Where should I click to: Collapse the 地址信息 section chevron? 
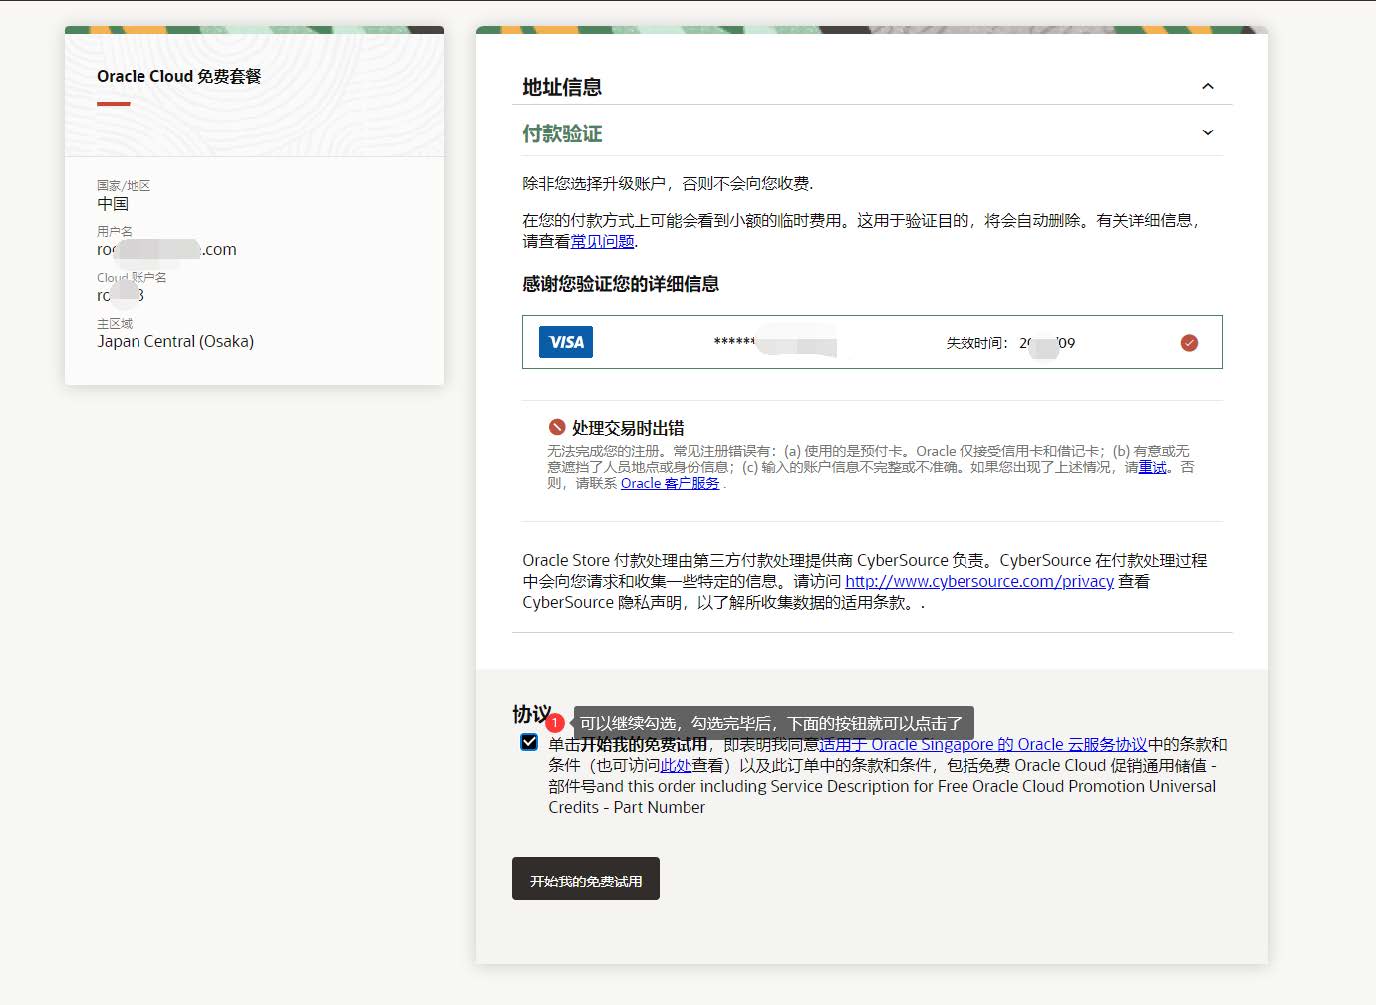pyautogui.click(x=1208, y=86)
